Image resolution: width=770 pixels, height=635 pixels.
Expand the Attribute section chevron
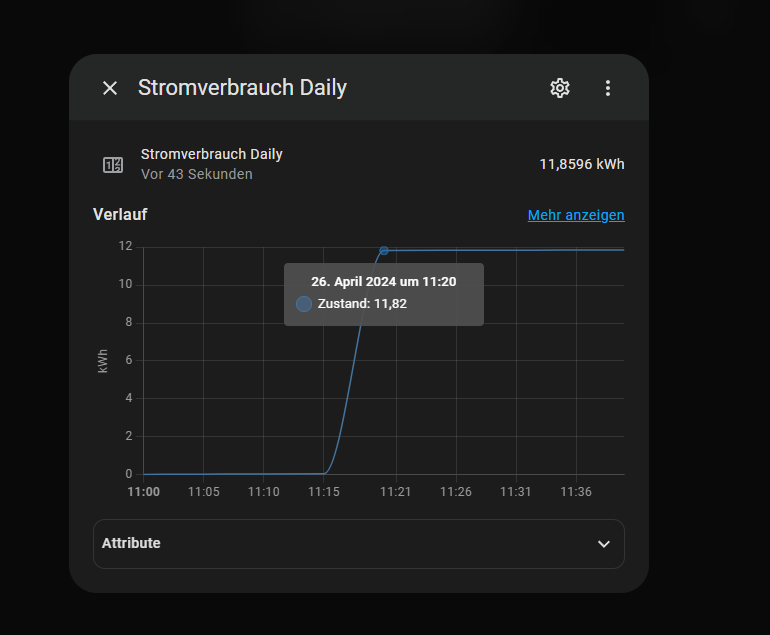coord(603,544)
